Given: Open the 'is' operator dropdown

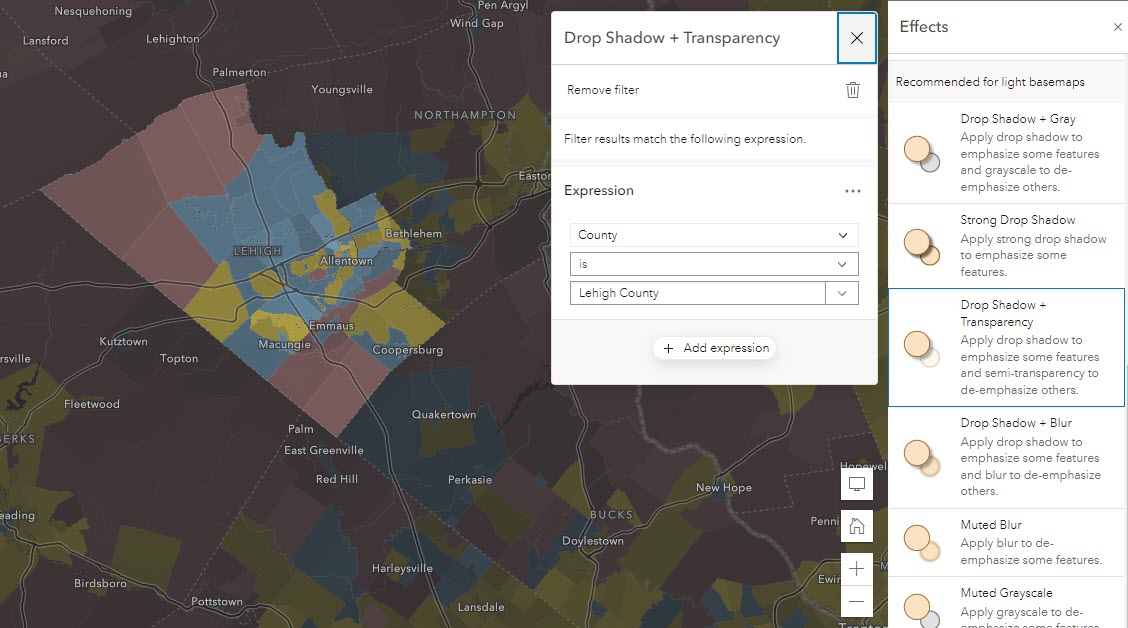Looking at the screenshot, I should click(x=714, y=264).
